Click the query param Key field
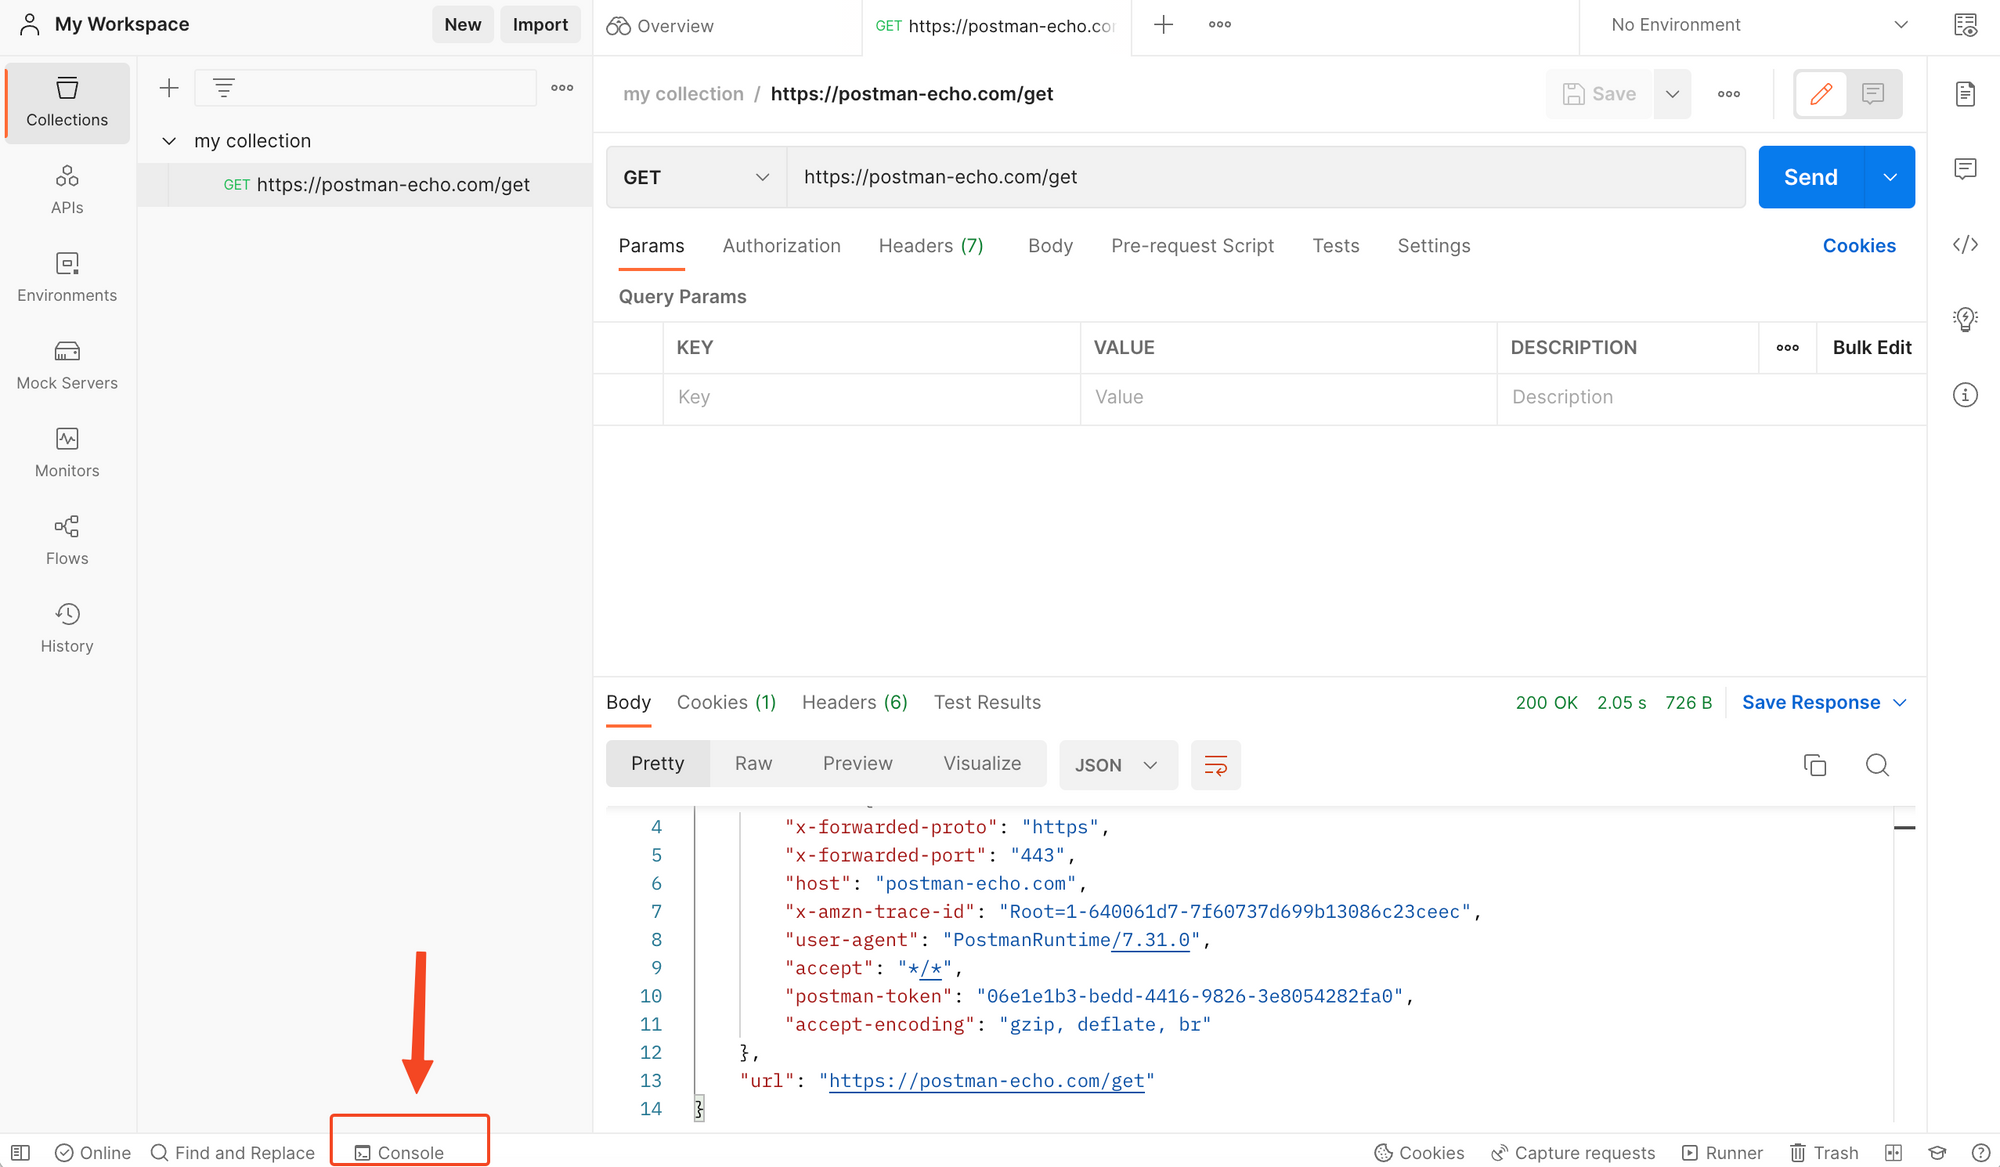2000x1167 pixels. pyautogui.click(x=870, y=397)
